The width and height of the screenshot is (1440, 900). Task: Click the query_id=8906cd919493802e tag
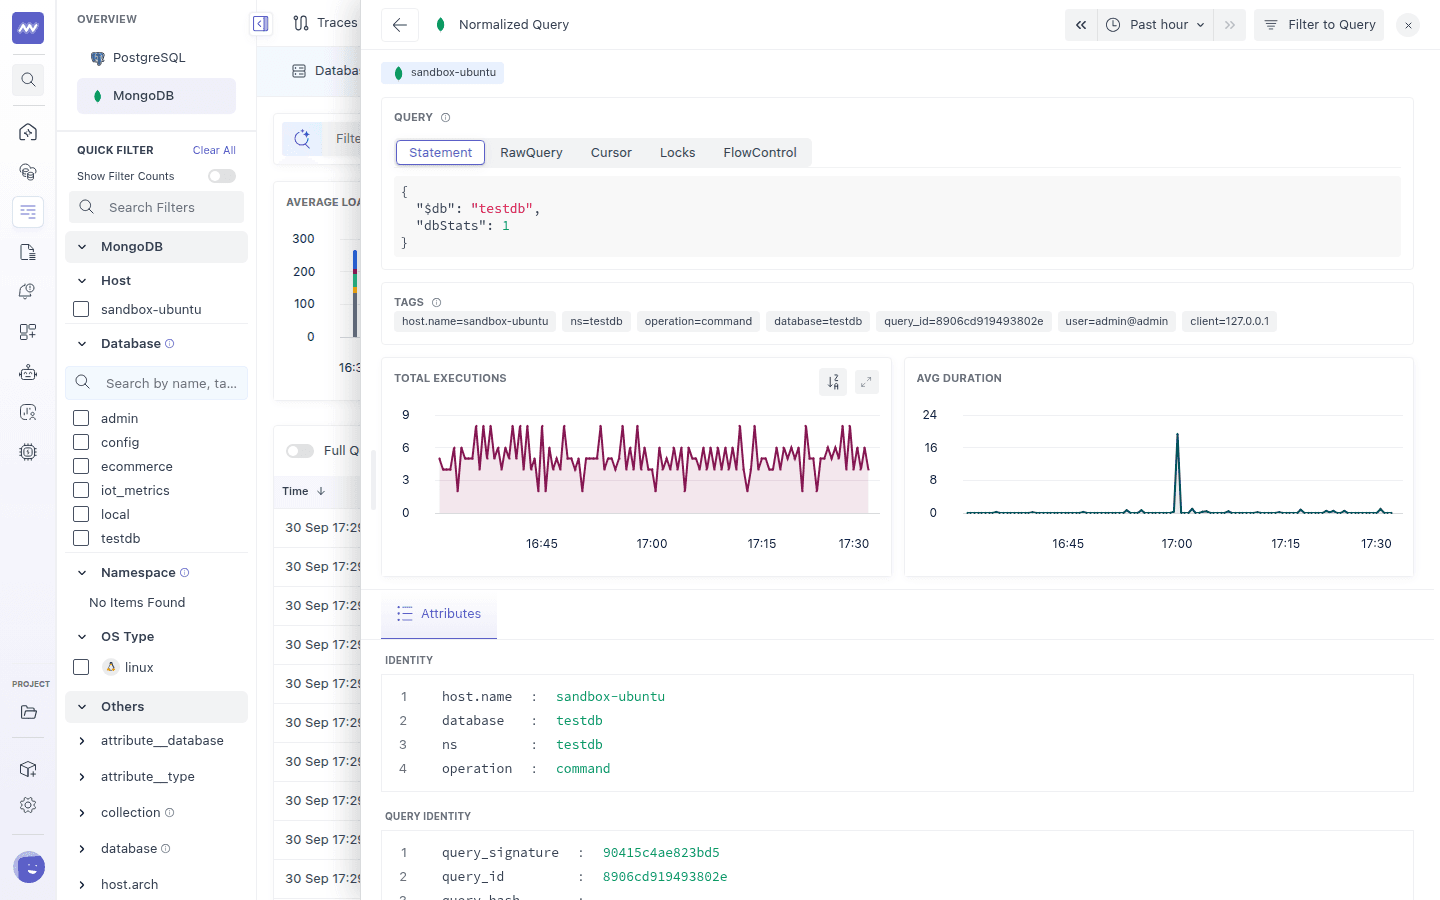[x=963, y=322]
